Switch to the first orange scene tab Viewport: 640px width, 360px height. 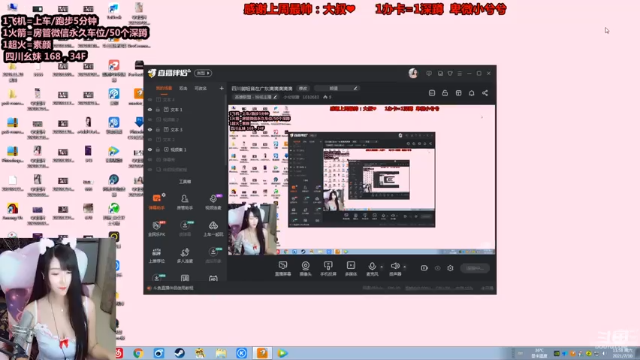pos(164,88)
